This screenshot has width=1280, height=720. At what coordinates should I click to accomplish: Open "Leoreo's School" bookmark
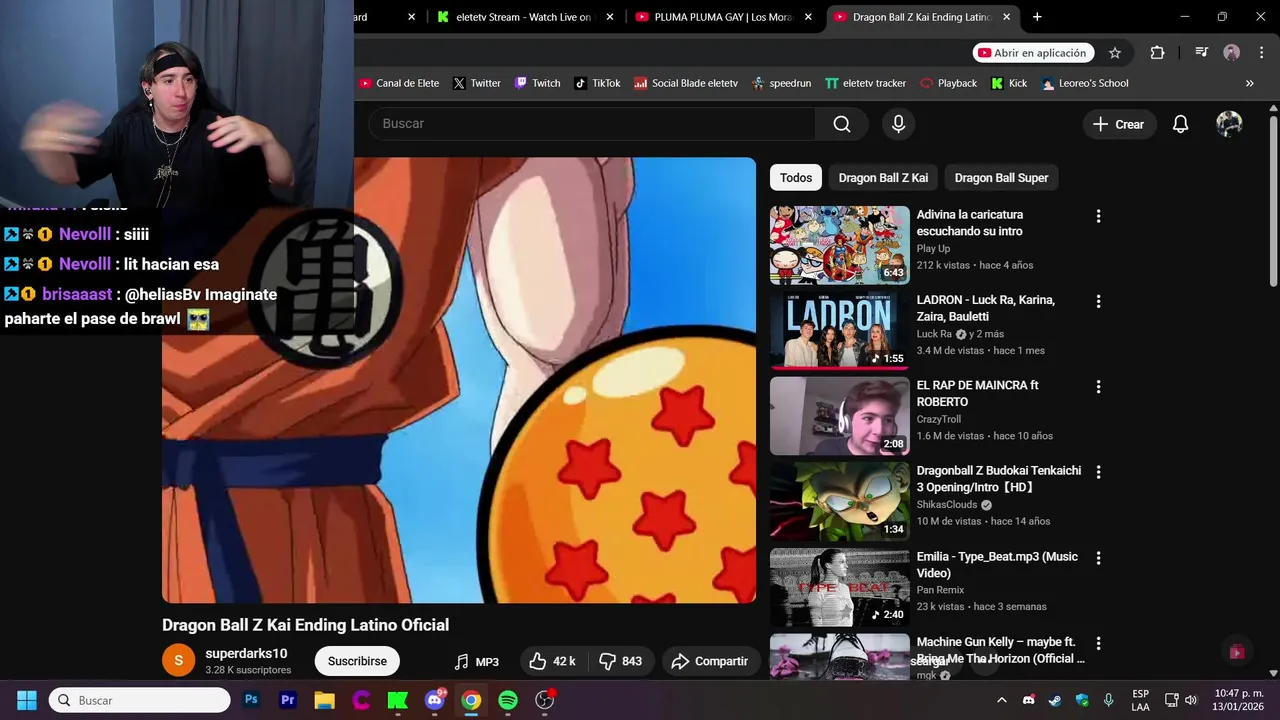click(x=1085, y=83)
